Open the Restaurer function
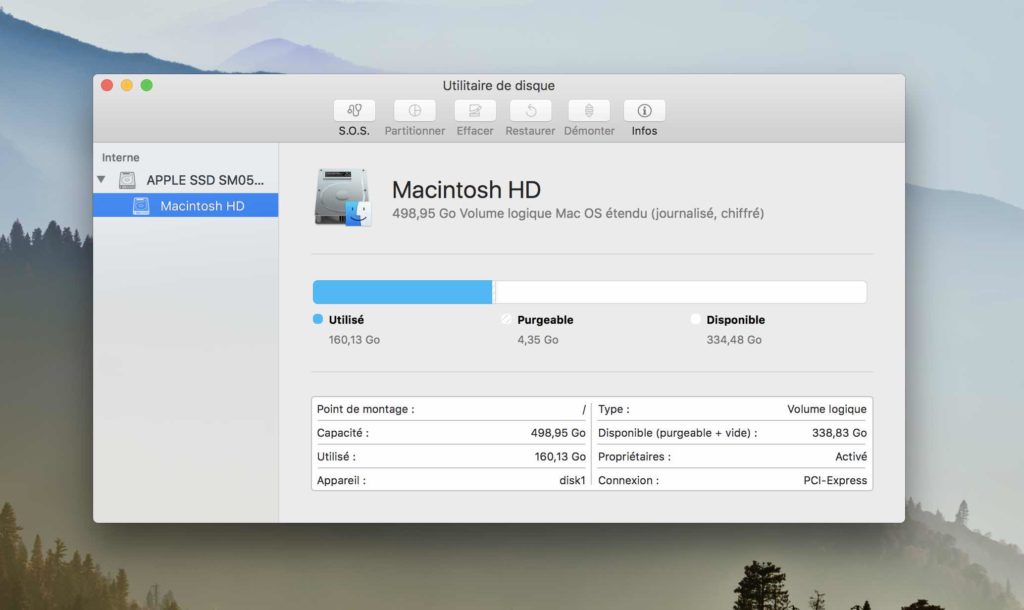This screenshot has width=1024, height=610. tap(529, 113)
